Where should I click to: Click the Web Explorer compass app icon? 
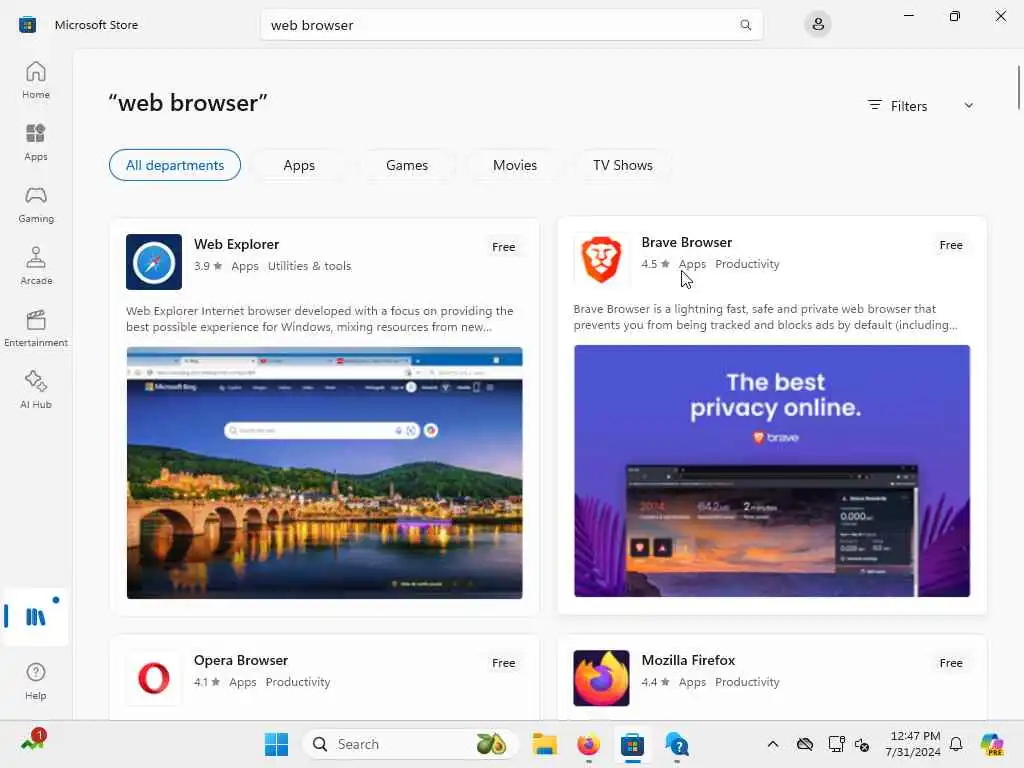click(x=154, y=262)
